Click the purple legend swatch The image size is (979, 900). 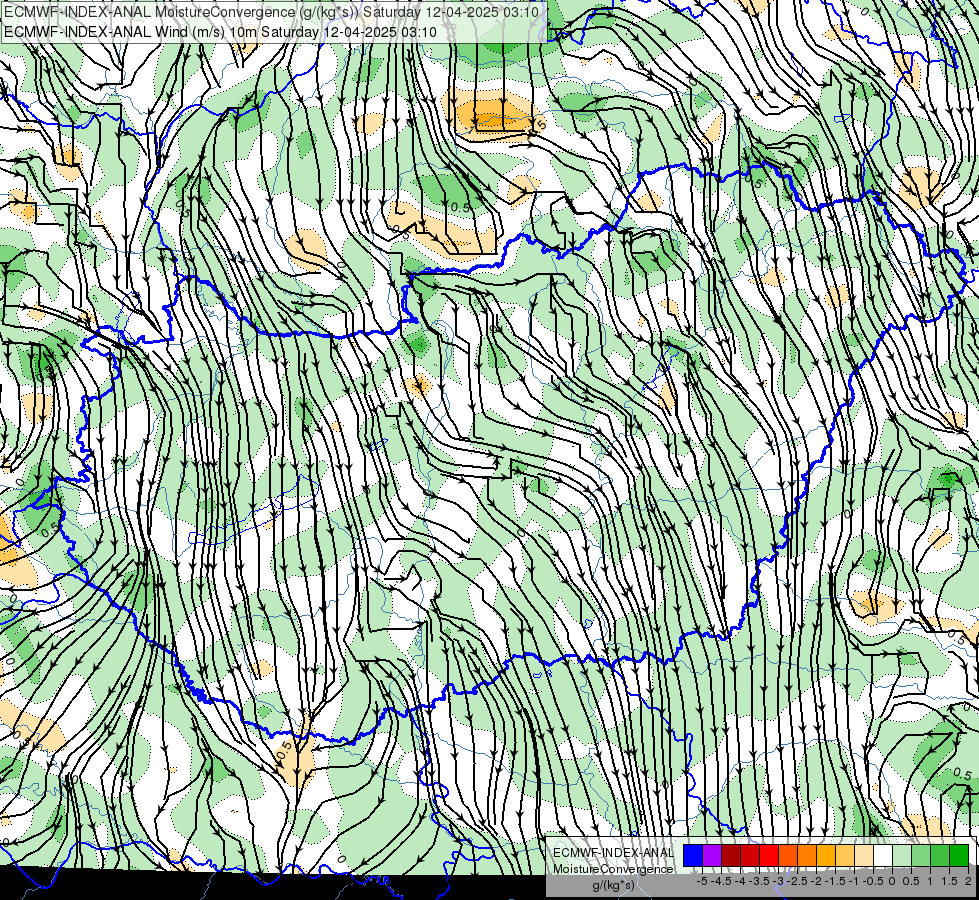click(712, 856)
